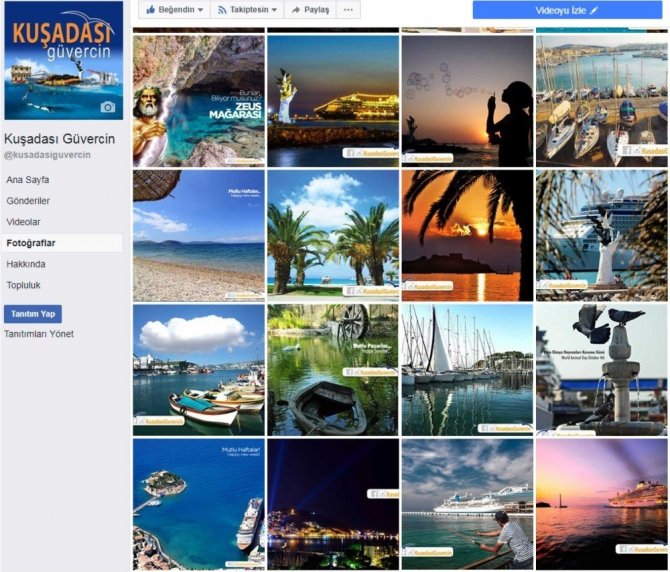Select the Fotoğraflar sidebar item
This screenshot has width=670, height=572.
31,243
